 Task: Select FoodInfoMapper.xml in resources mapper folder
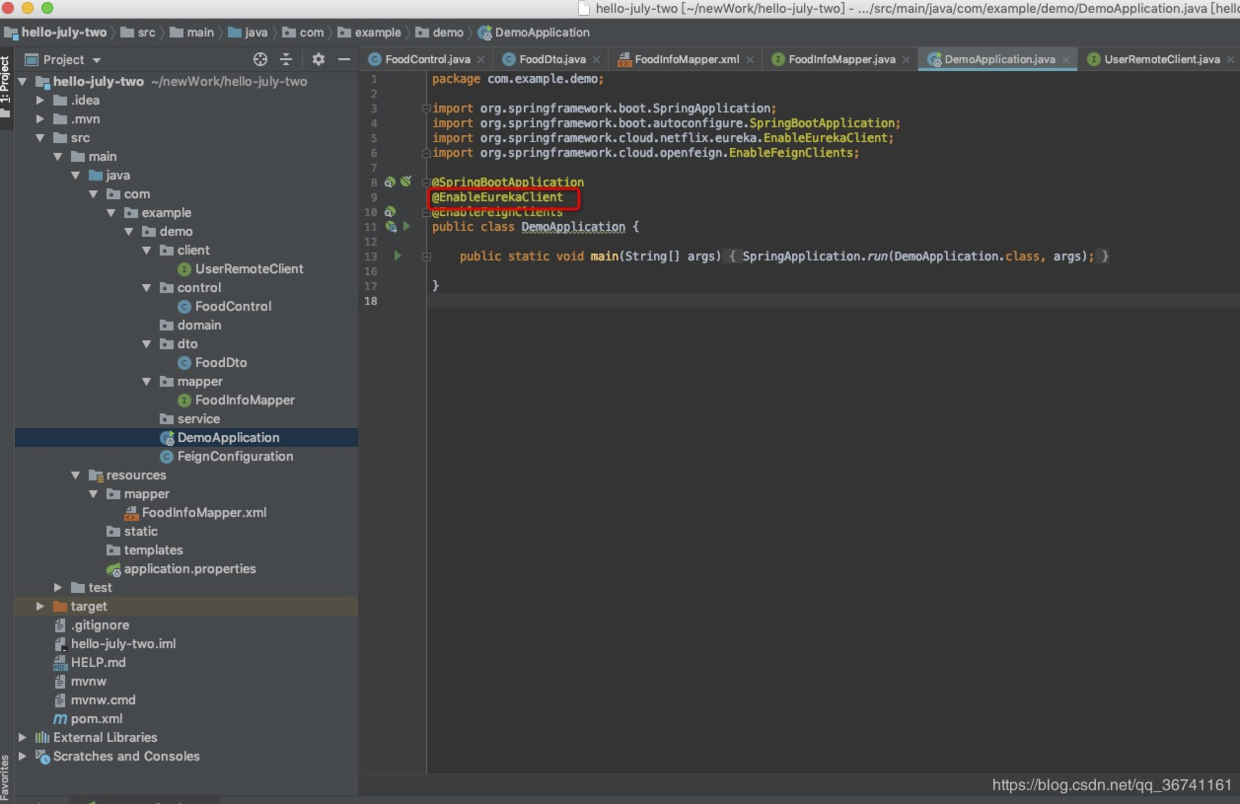pos(204,513)
